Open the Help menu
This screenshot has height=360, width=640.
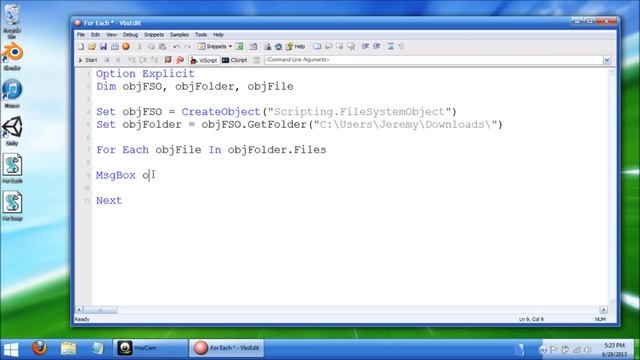[x=218, y=35]
